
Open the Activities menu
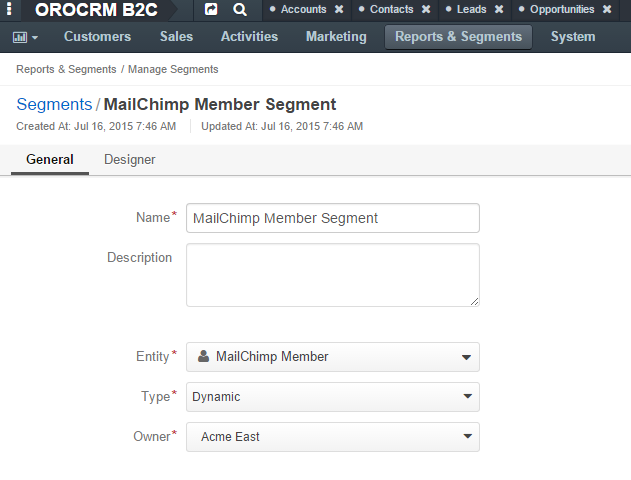pos(249,37)
